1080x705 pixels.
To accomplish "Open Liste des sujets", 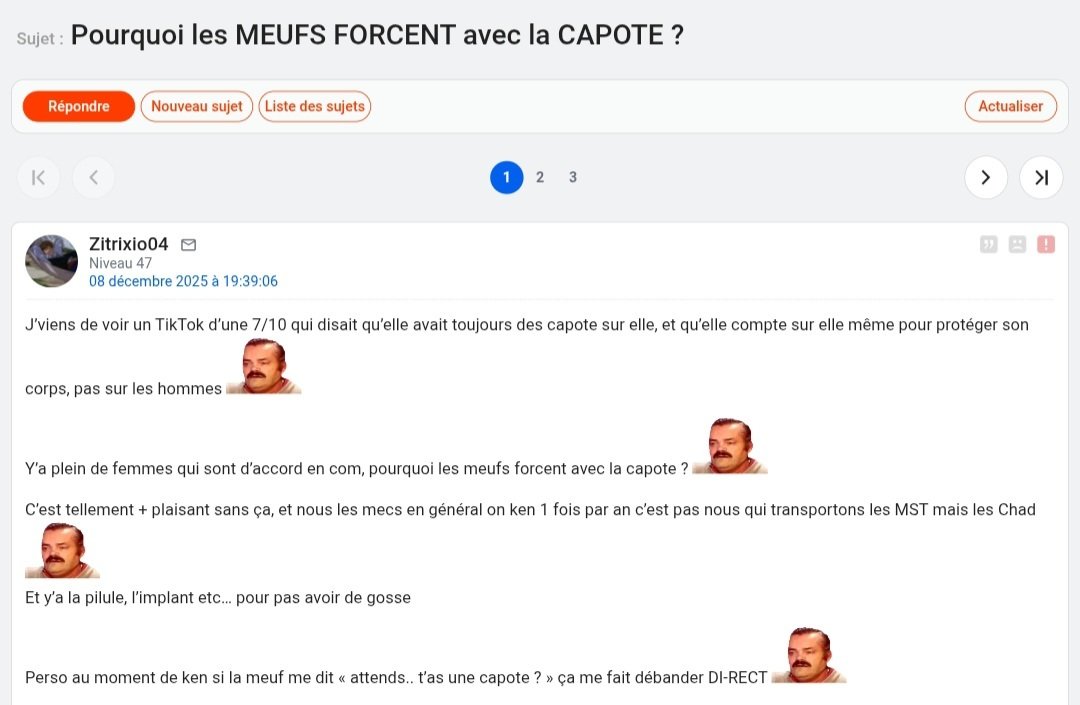I will coord(315,106).
